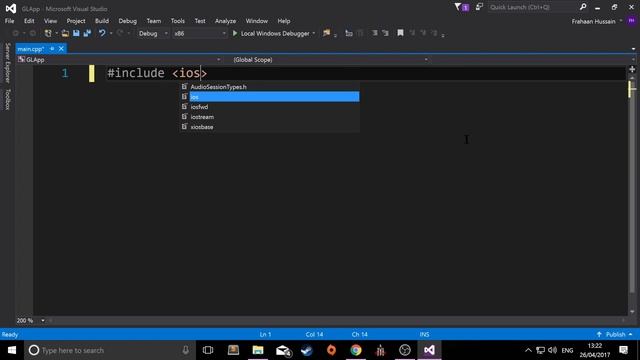640x360 pixels.
Task: Open Frahaan Hussain account menu
Action: tap(597, 21)
